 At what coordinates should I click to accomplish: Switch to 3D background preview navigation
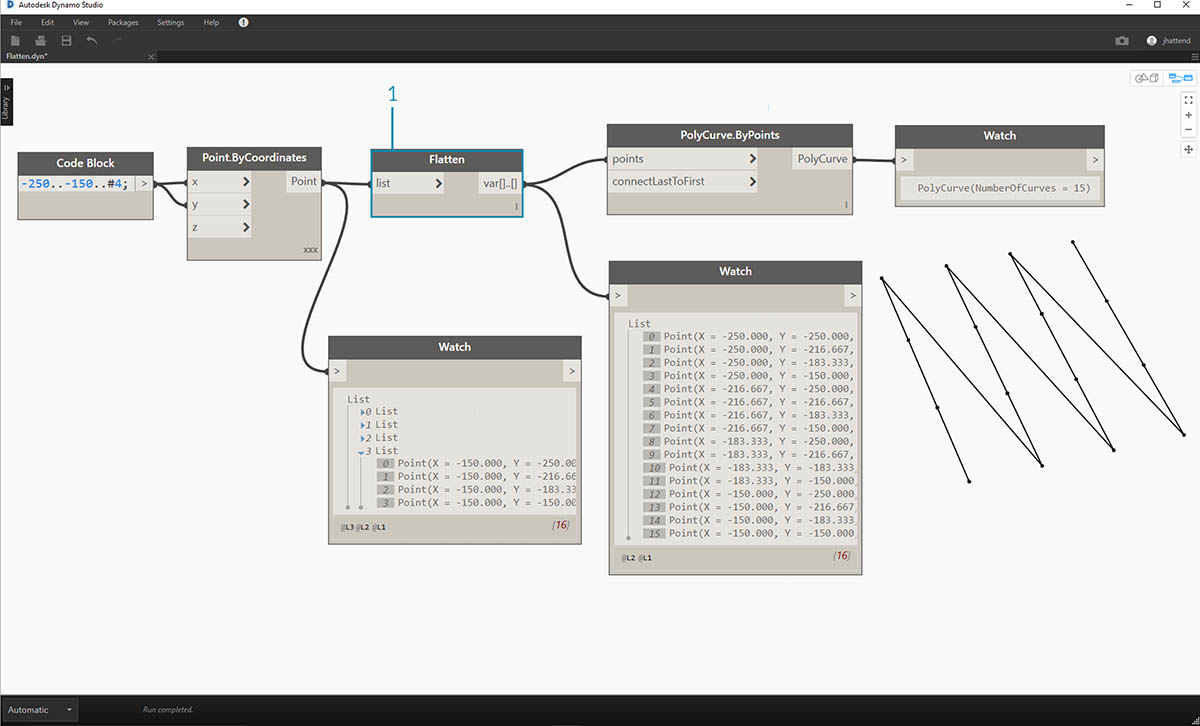pyautogui.click(x=1144, y=78)
